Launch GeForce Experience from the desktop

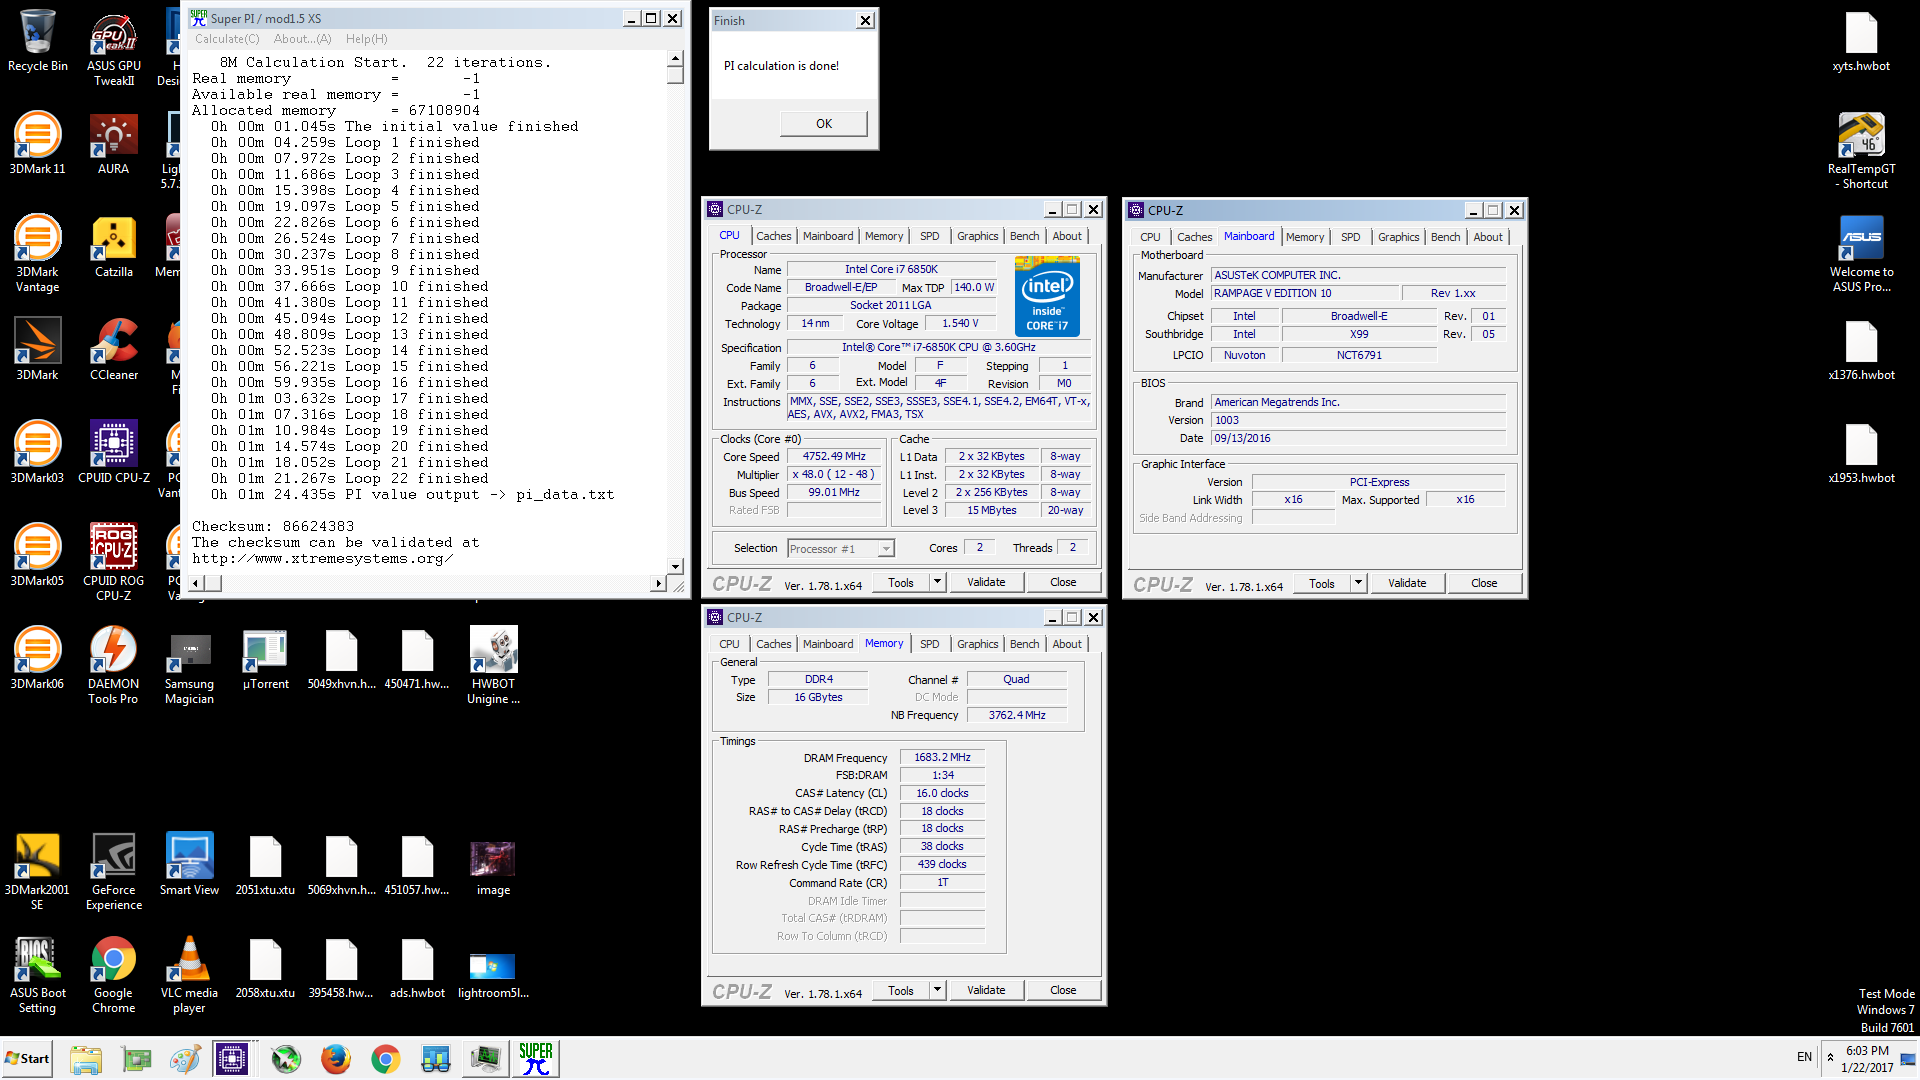click(x=113, y=872)
